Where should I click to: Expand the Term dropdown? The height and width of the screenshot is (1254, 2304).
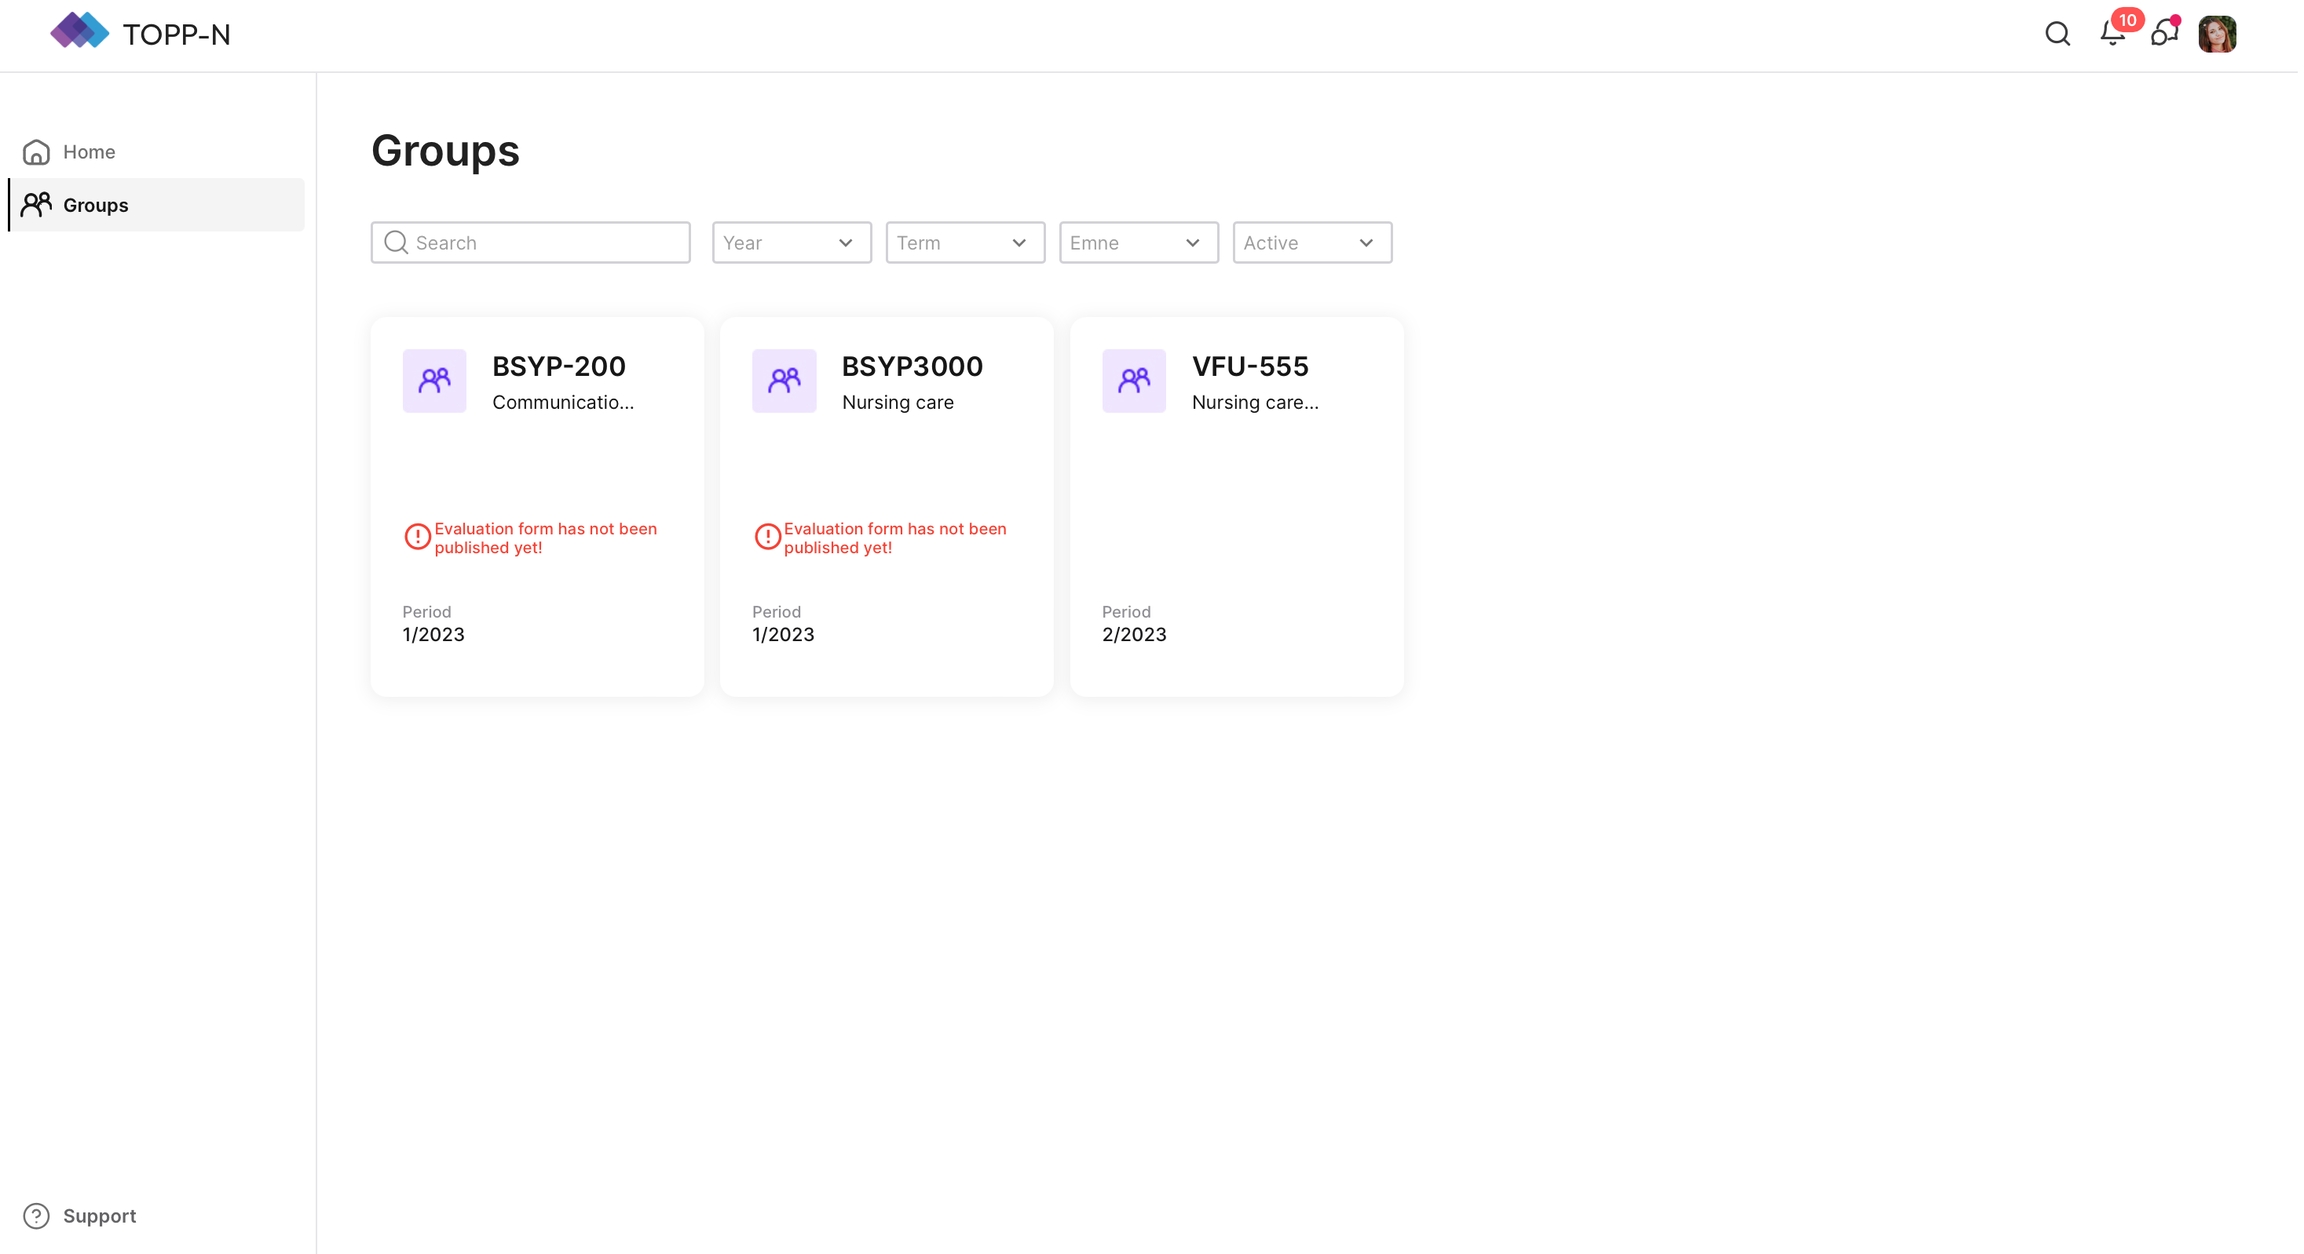coord(964,243)
